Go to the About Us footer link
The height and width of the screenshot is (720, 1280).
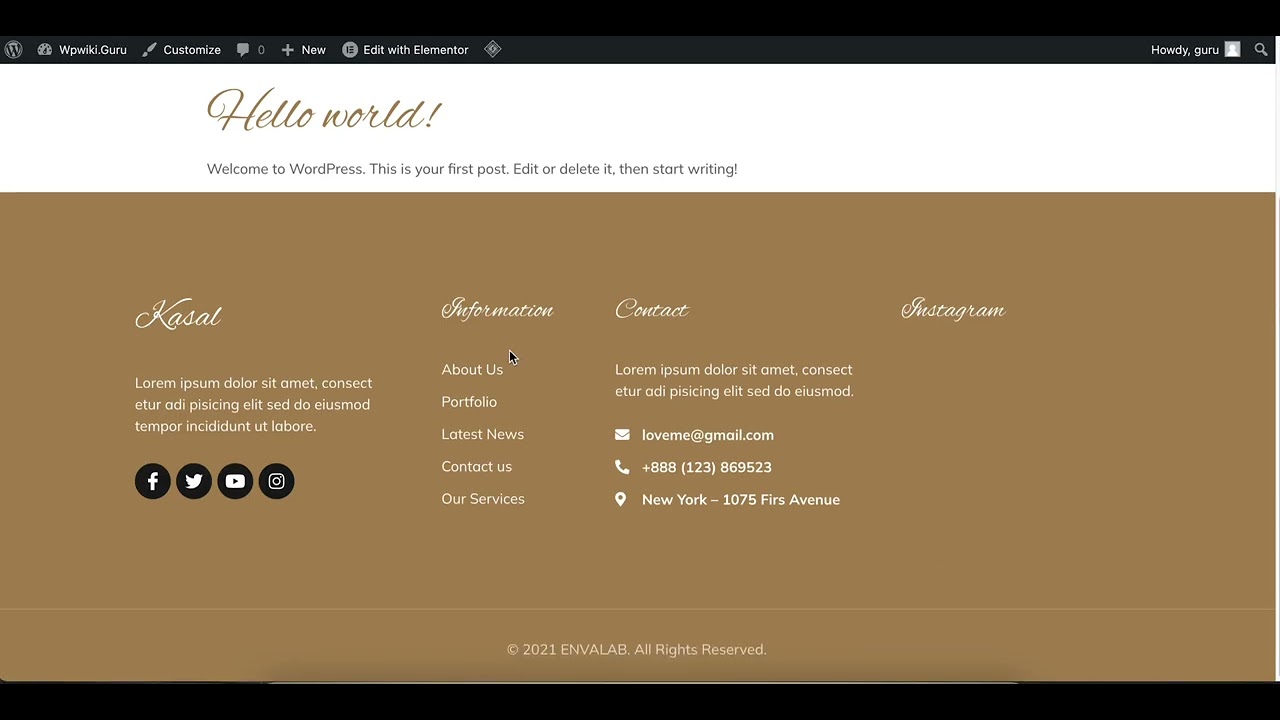(x=472, y=369)
